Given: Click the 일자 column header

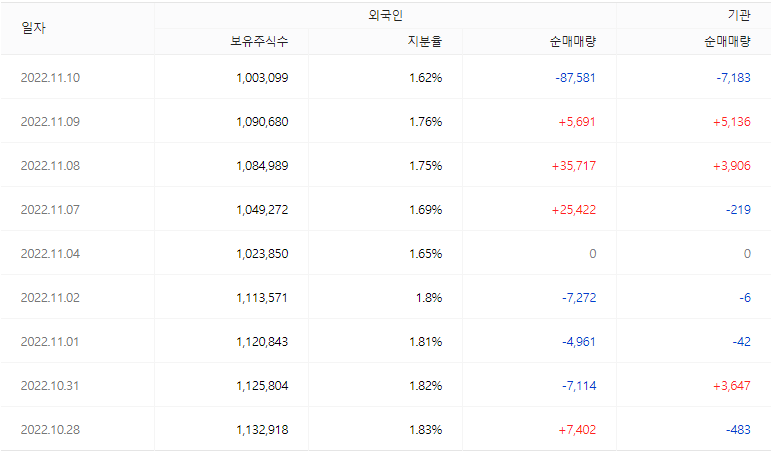Looking at the screenshot, I should [x=33, y=28].
